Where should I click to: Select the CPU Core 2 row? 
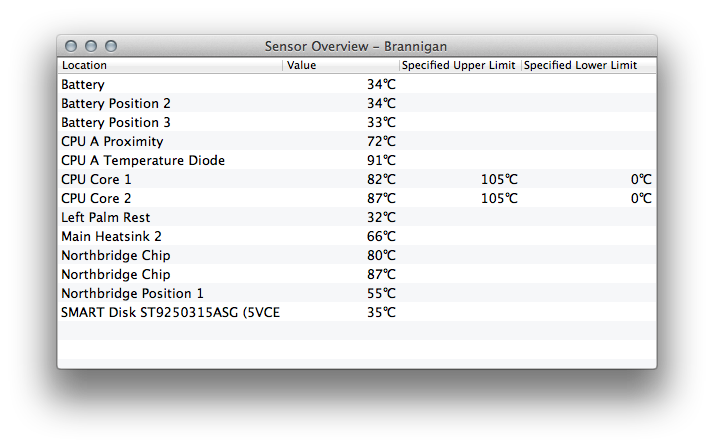point(357,199)
